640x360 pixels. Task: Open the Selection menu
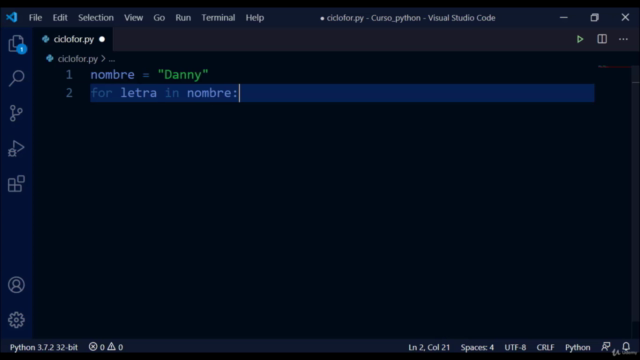(96, 18)
